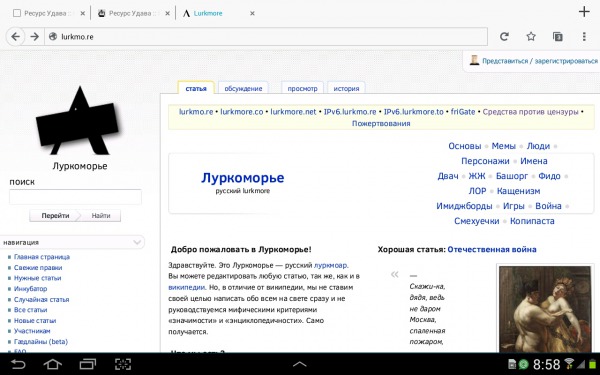The image size is (600, 375).
Task: Open the Пожертвования link
Action: [x=381, y=123]
